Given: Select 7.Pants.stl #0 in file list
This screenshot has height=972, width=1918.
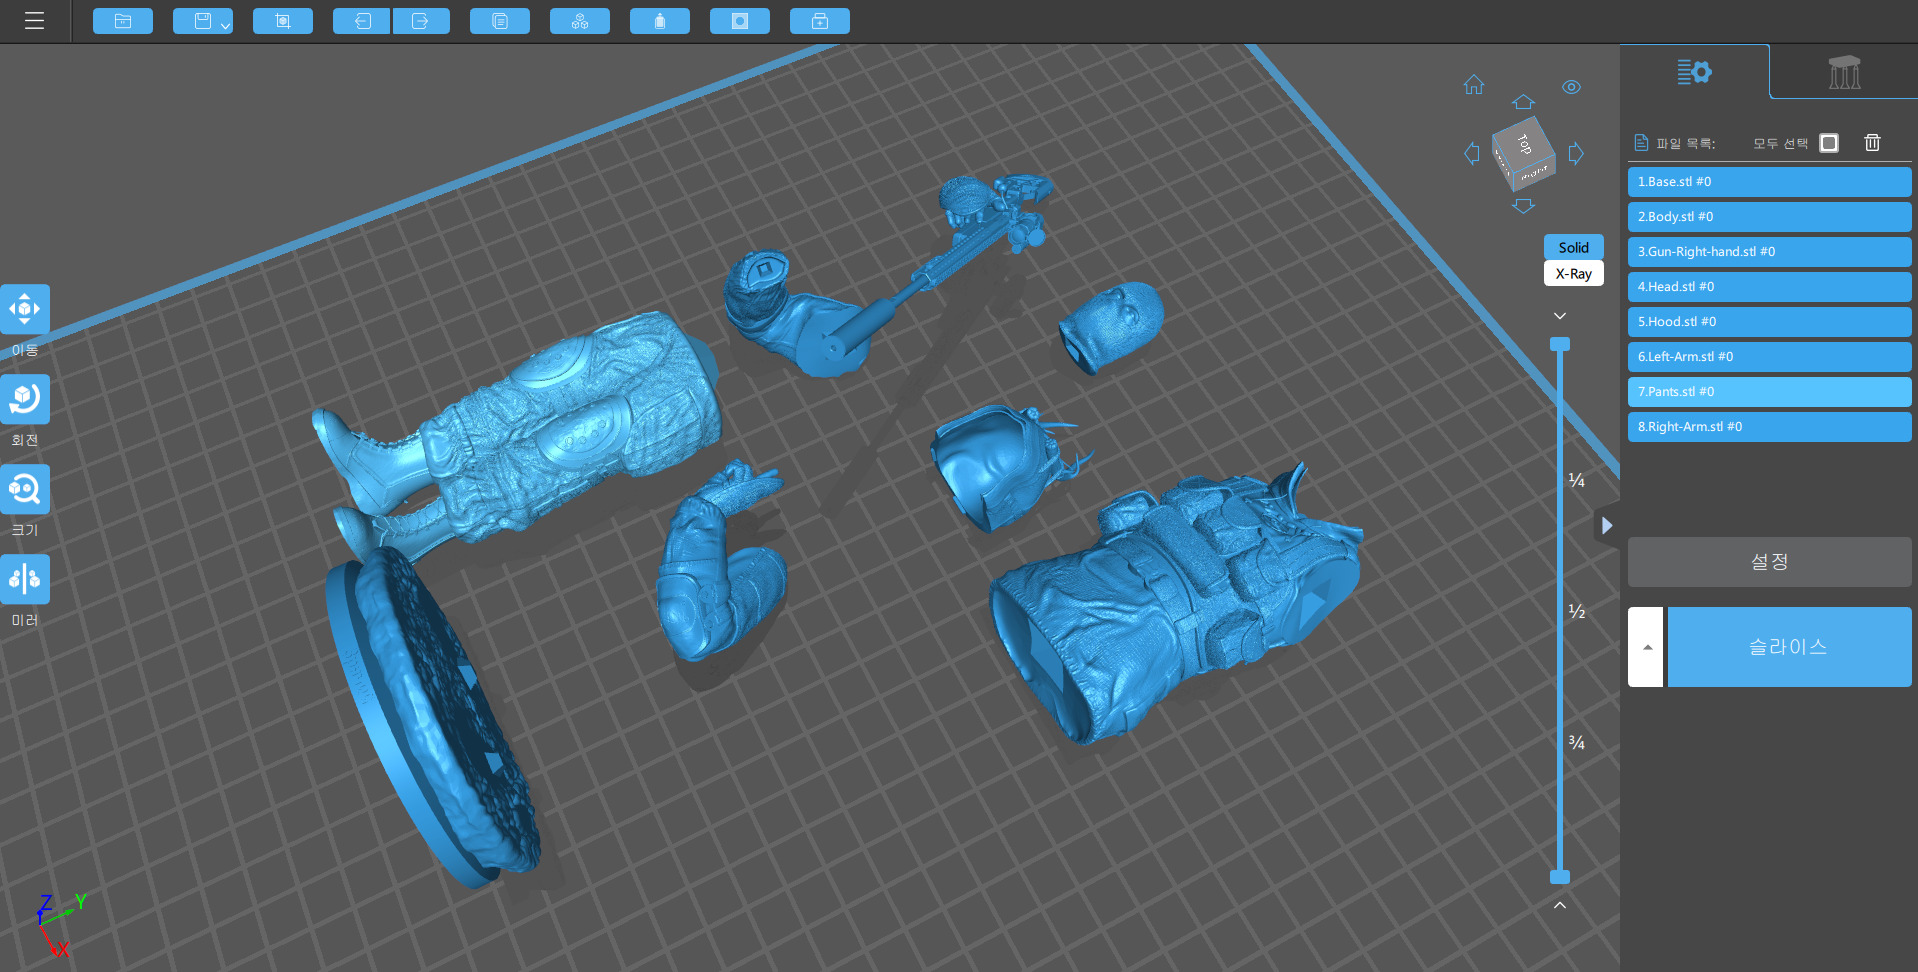Looking at the screenshot, I should 1769,392.
